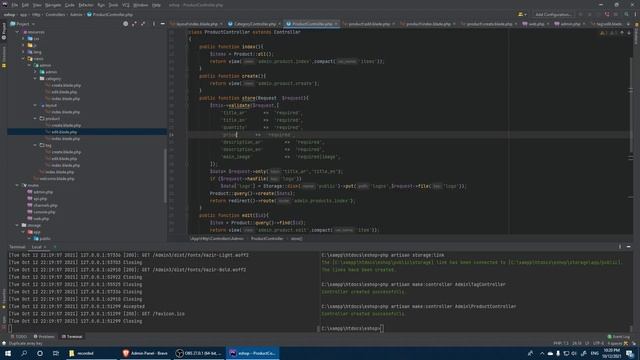
Task: Expand the css folder
Action: (24, 39)
